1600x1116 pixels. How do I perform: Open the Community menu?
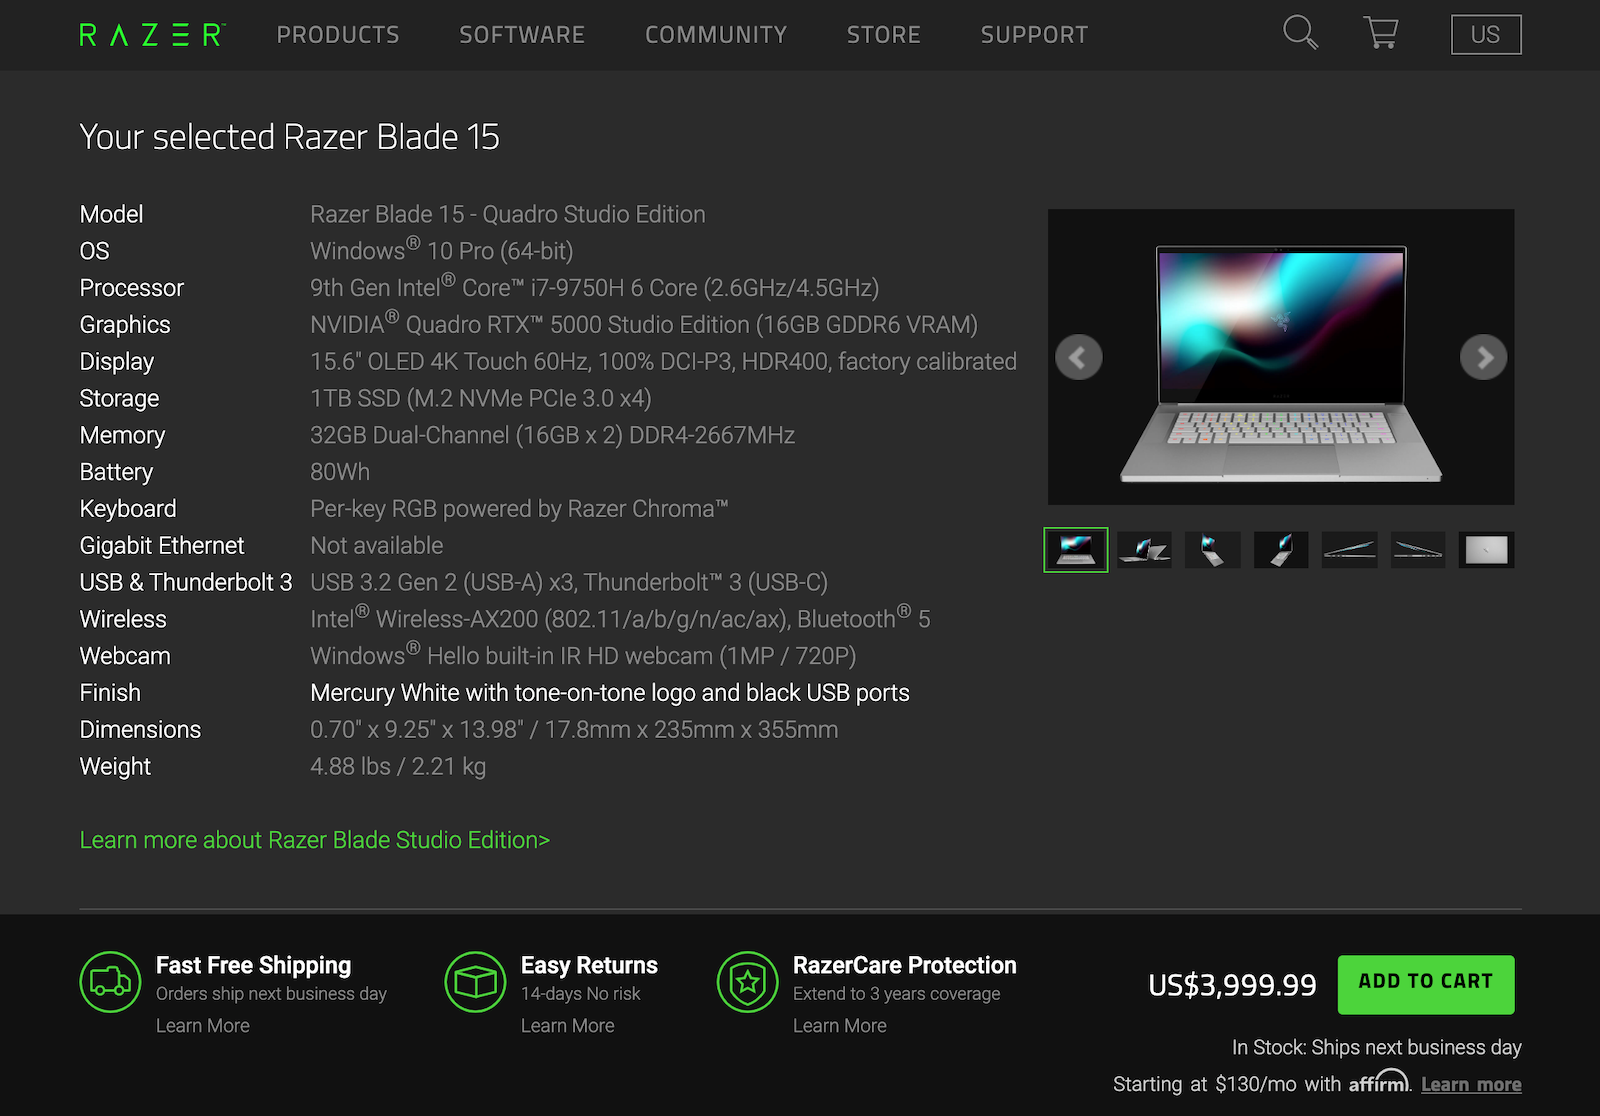click(x=716, y=35)
